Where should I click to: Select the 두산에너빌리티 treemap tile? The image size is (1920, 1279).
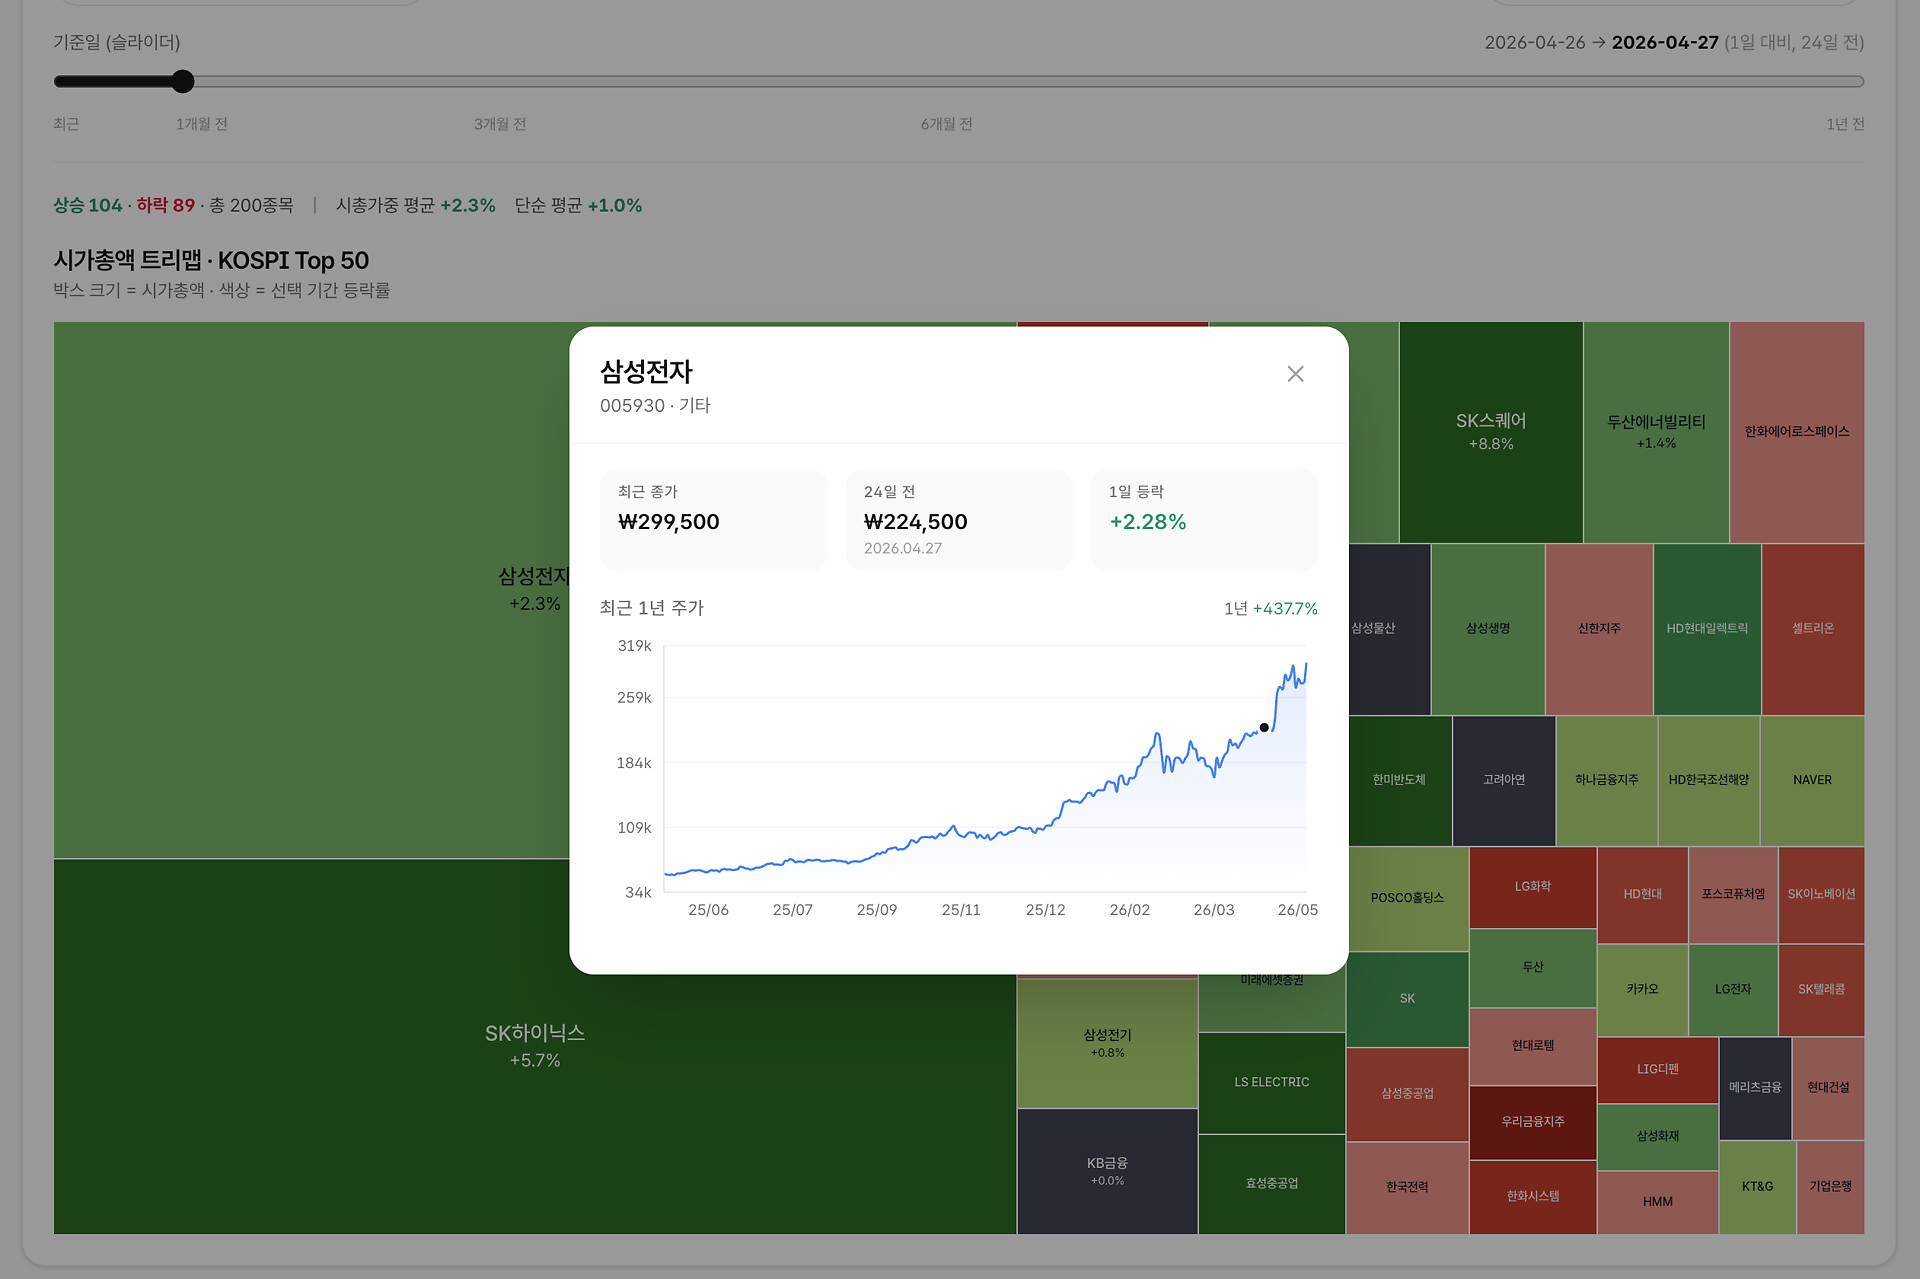coord(1656,432)
